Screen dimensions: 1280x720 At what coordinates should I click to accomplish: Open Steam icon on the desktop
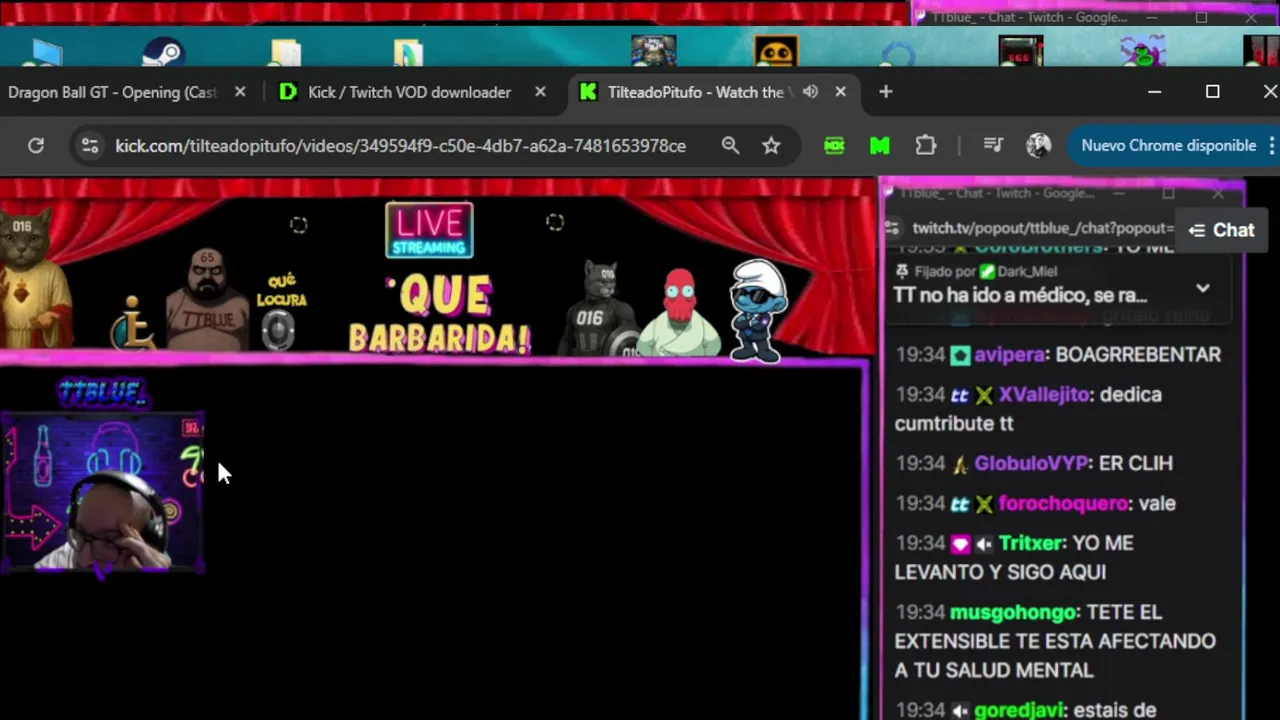(x=163, y=52)
